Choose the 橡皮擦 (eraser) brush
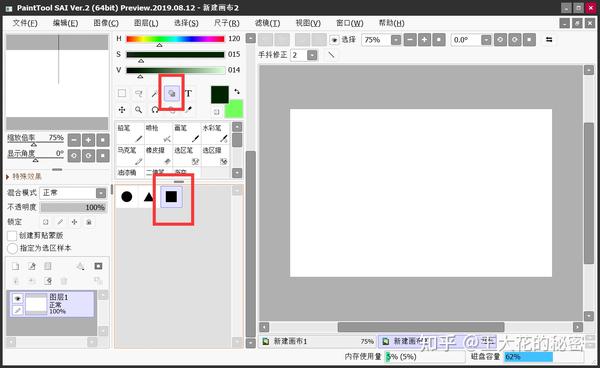This screenshot has width=600, height=368. (x=158, y=155)
